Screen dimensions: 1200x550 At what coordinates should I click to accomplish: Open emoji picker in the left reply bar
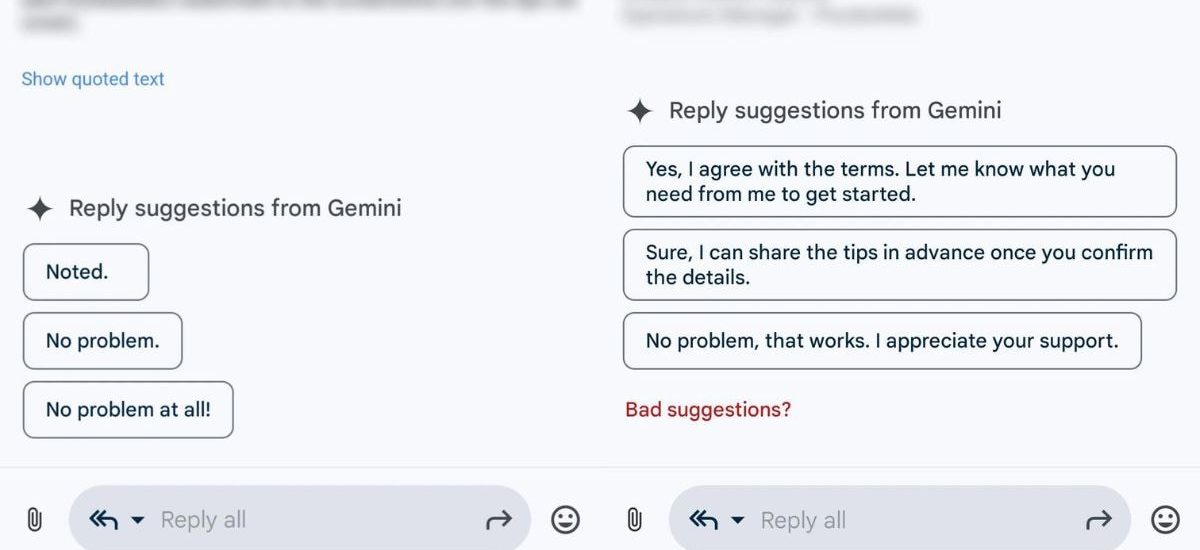[x=566, y=520]
